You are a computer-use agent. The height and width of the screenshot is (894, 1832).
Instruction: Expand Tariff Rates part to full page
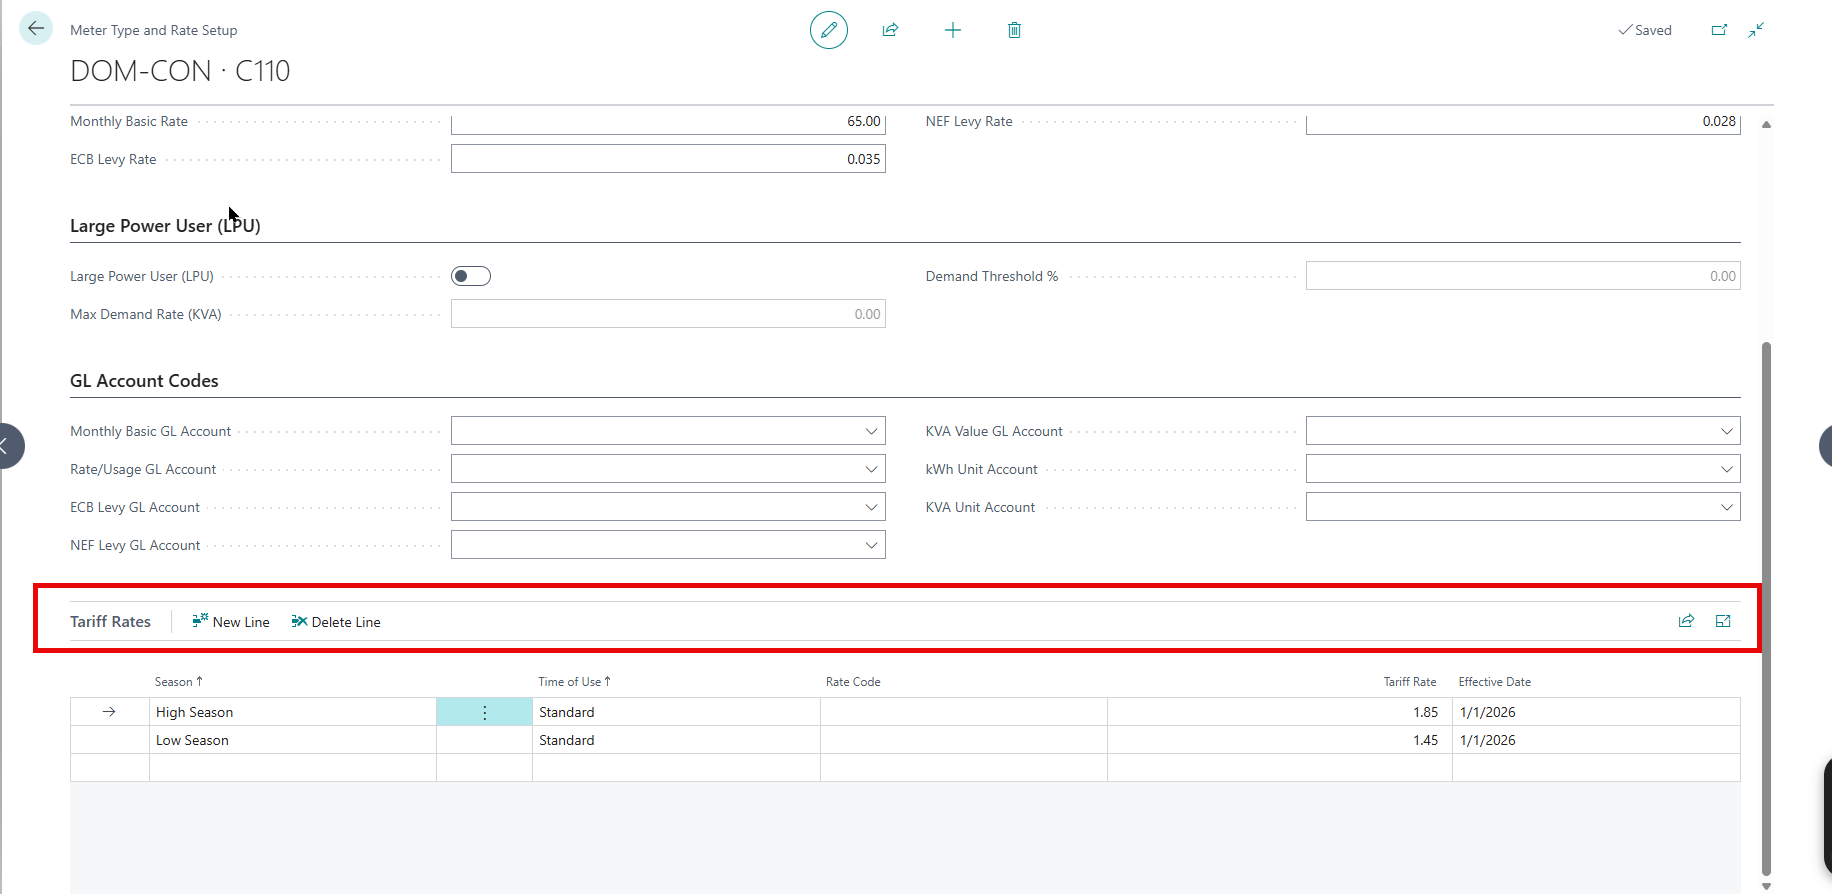pos(1723,621)
